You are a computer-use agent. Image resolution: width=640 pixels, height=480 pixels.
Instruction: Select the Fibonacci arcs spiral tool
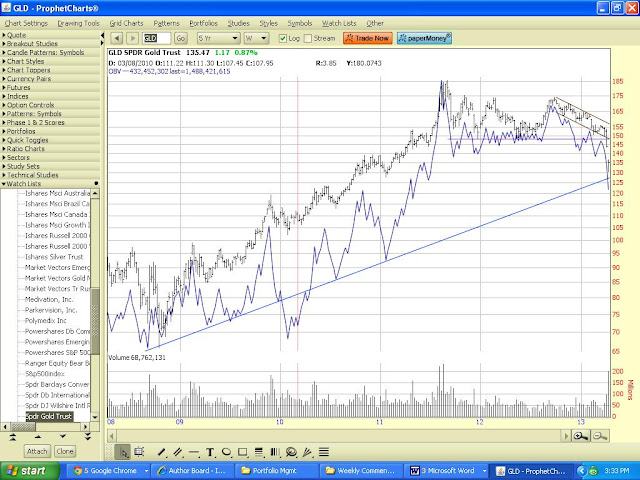[x=291, y=452]
